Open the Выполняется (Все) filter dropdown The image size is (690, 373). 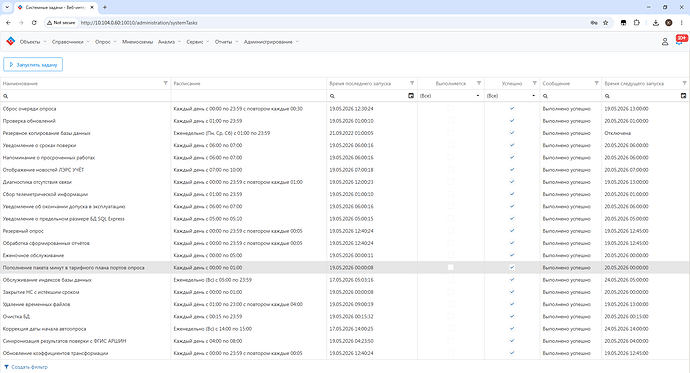[x=450, y=95]
